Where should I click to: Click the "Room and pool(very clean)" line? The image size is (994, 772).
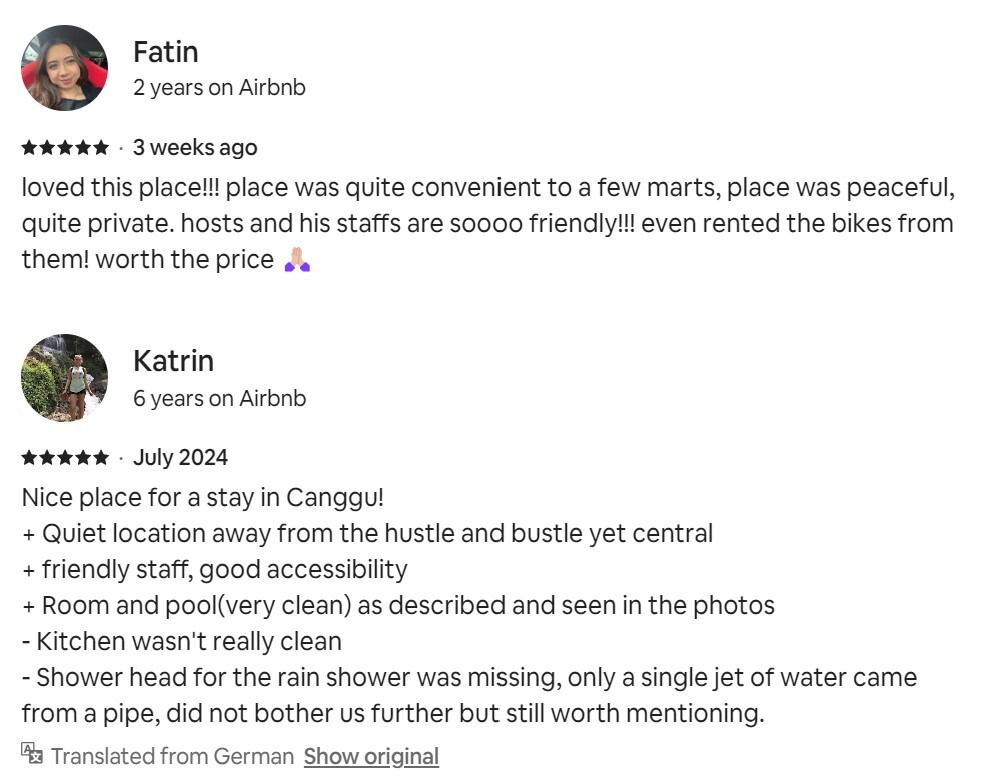[x=407, y=605]
